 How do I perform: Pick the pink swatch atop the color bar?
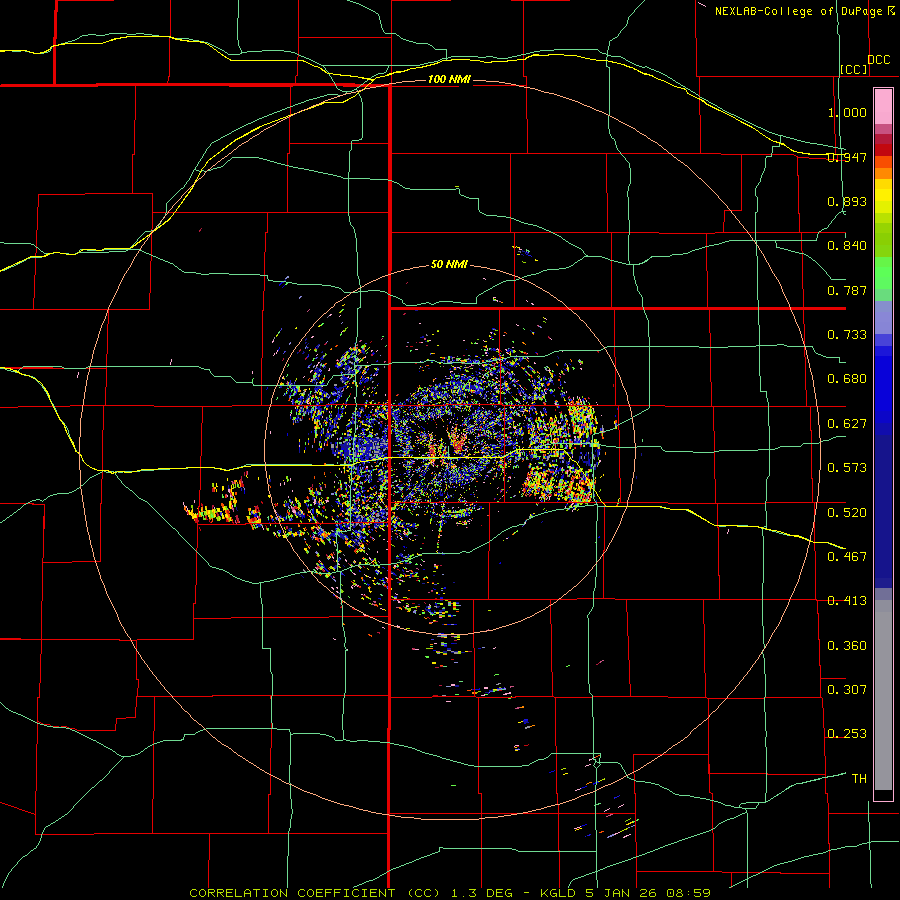point(883,107)
